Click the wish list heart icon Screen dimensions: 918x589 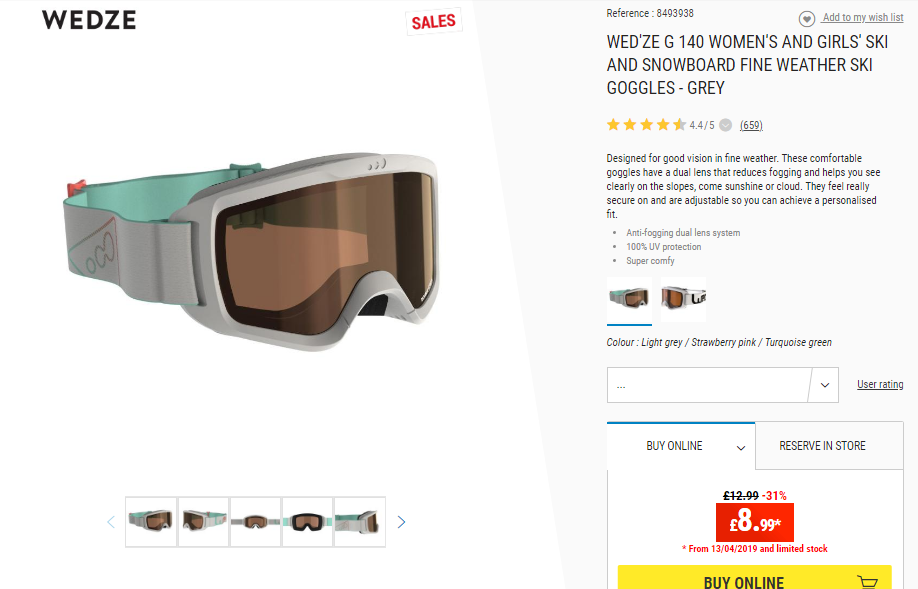[807, 19]
